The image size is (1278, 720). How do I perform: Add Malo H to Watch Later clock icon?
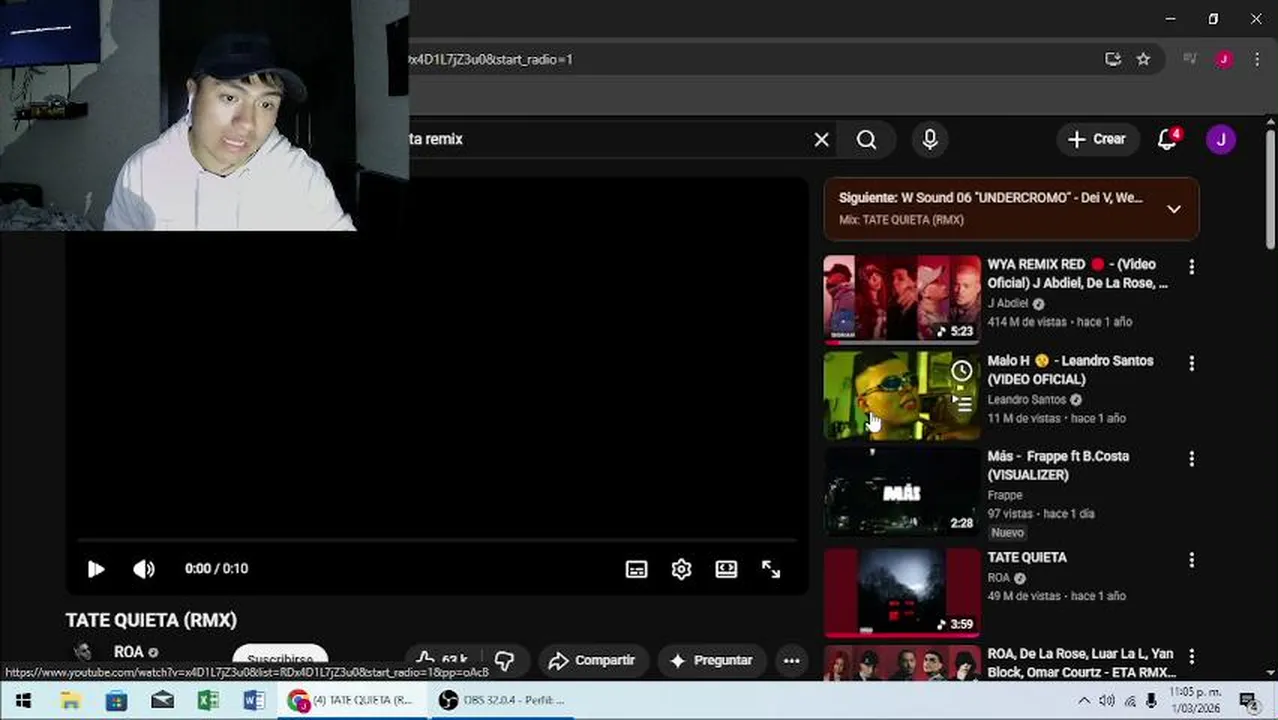(961, 371)
